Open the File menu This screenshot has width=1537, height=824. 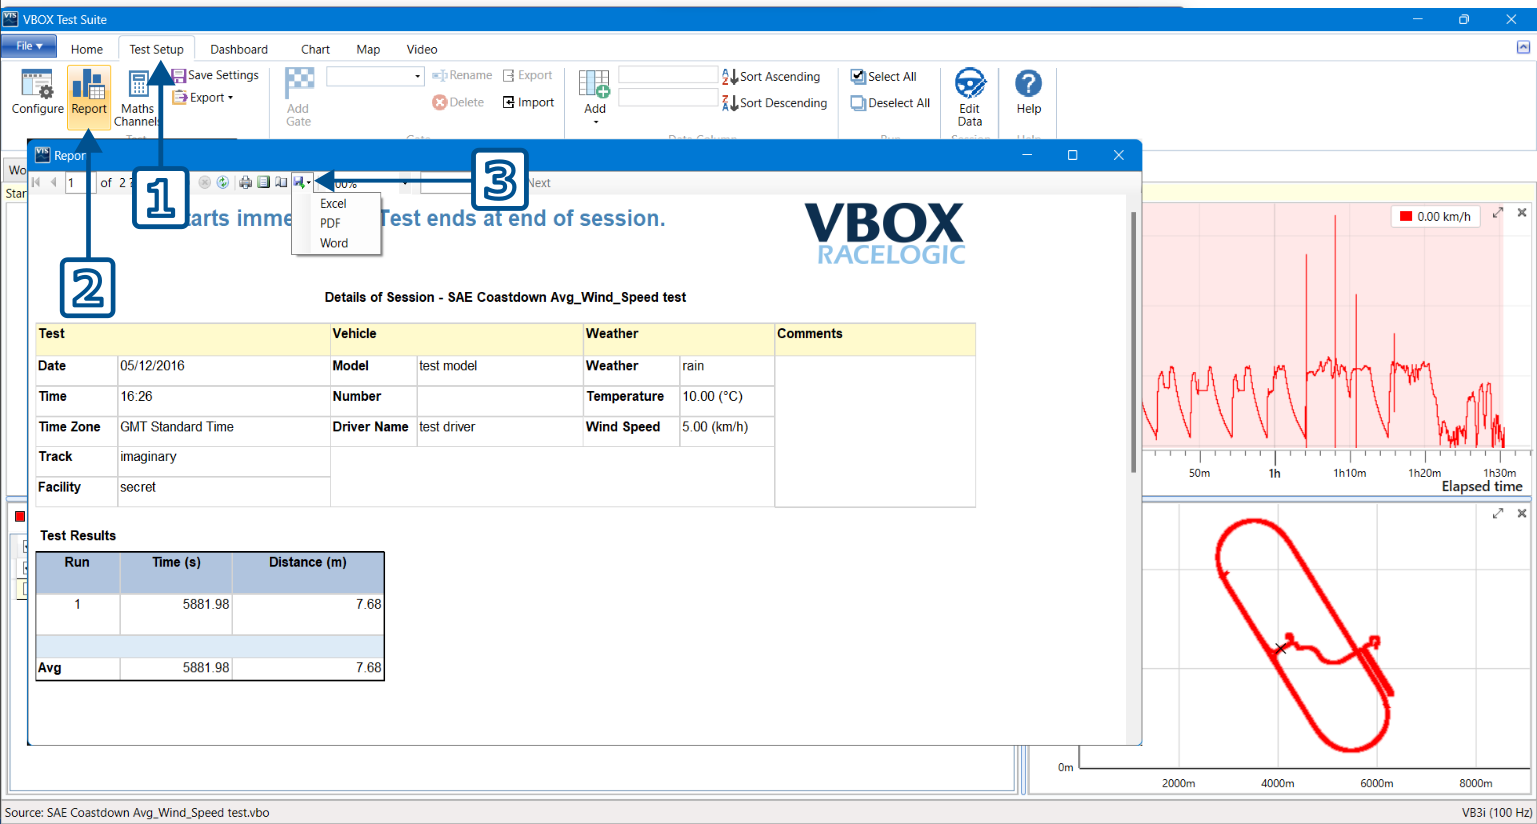pos(28,46)
